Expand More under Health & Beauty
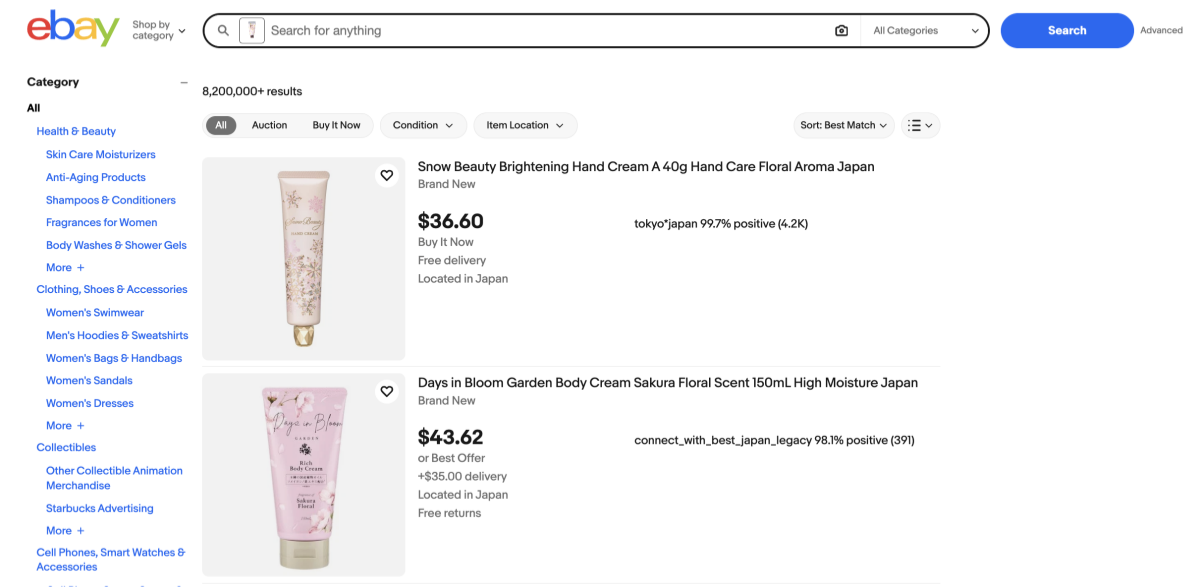 (x=65, y=268)
